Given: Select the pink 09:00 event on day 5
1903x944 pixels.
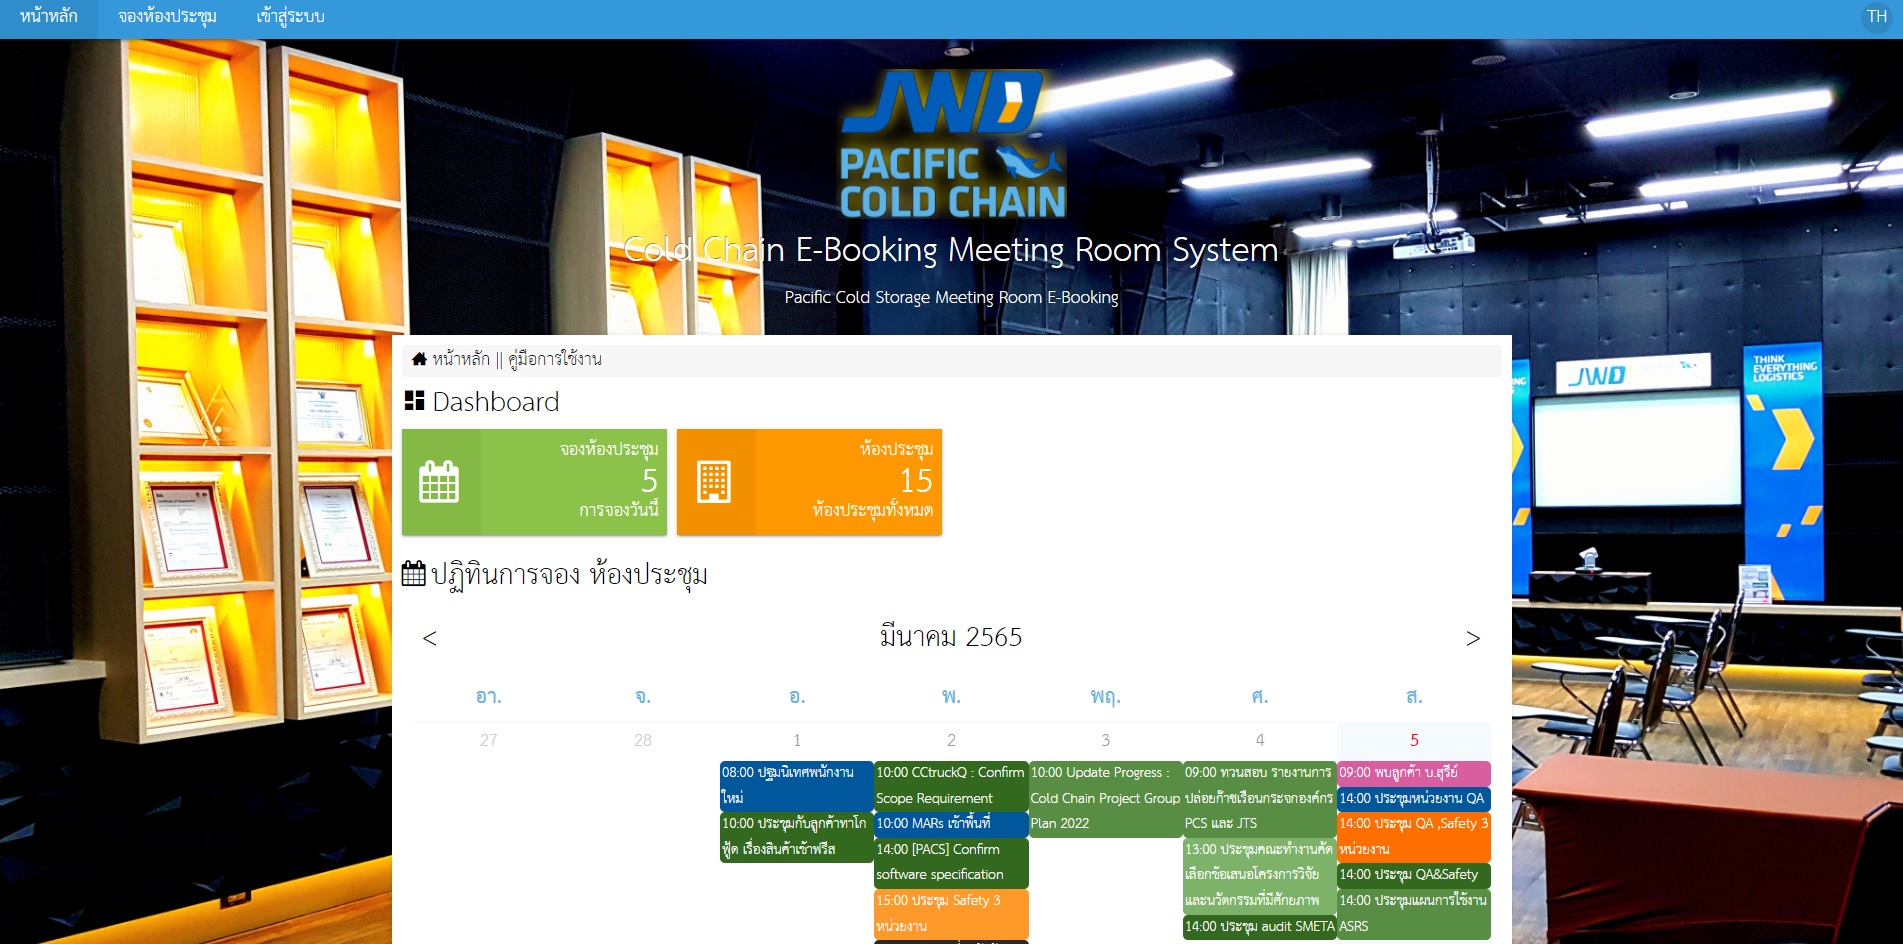Looking at the screenshot, I should (1413, 772).
